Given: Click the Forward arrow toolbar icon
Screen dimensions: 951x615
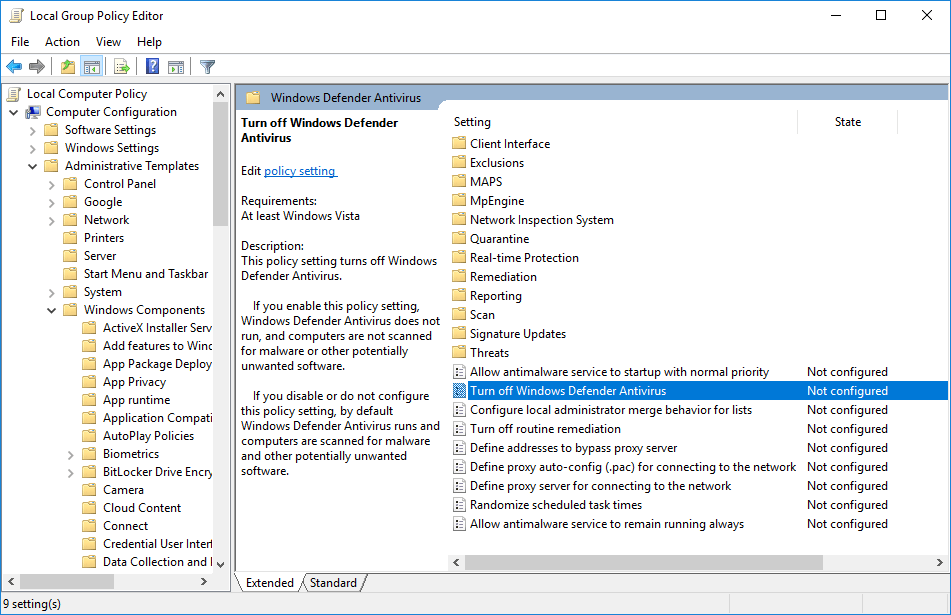Looking at the screenshot, I should [37, 67].
